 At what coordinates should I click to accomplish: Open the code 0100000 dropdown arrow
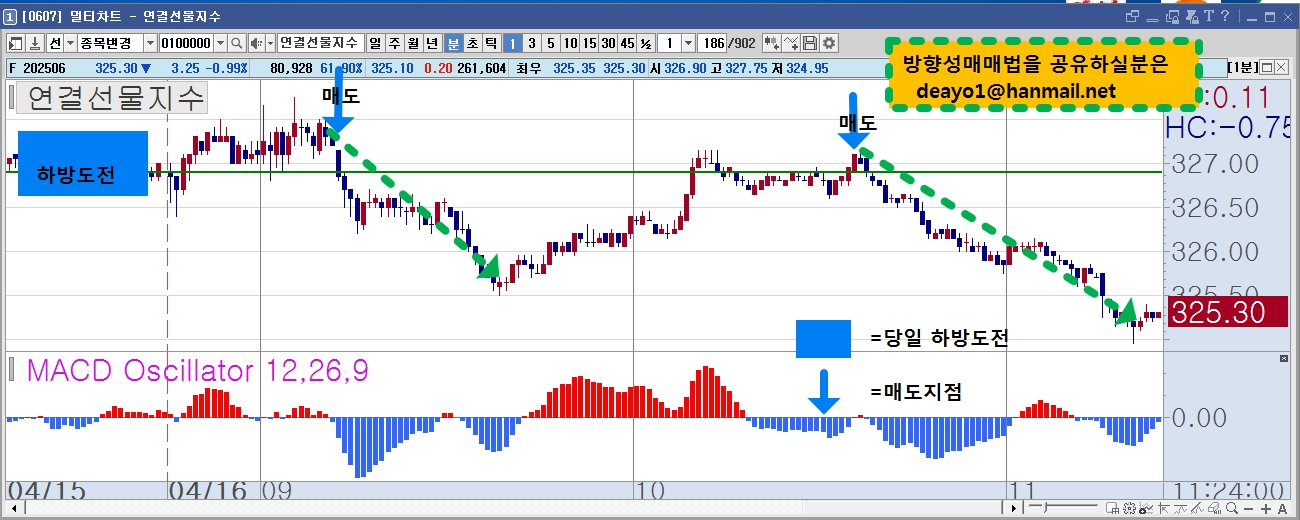click(221, 43)
